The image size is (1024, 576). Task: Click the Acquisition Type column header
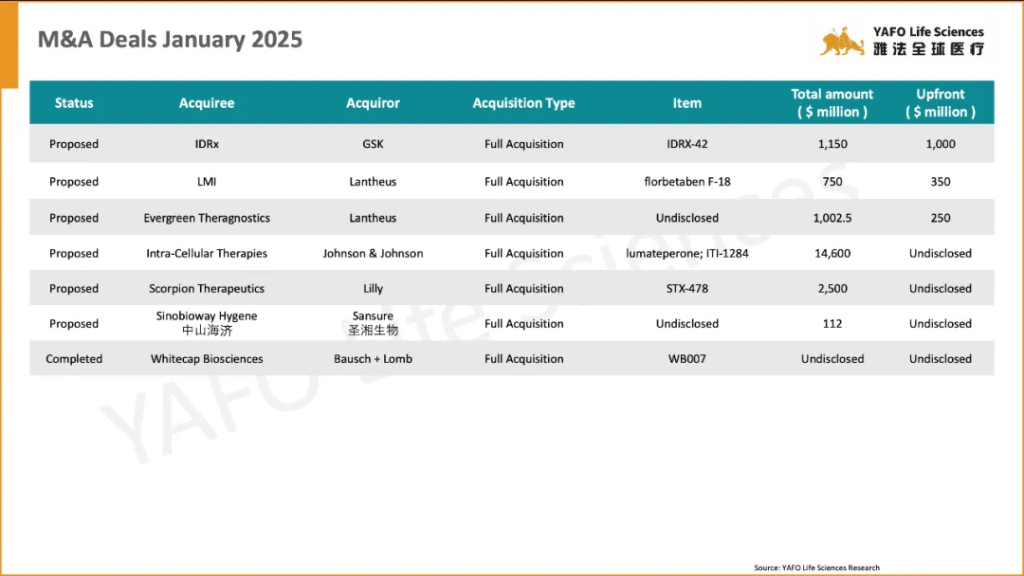coord(524,103)
